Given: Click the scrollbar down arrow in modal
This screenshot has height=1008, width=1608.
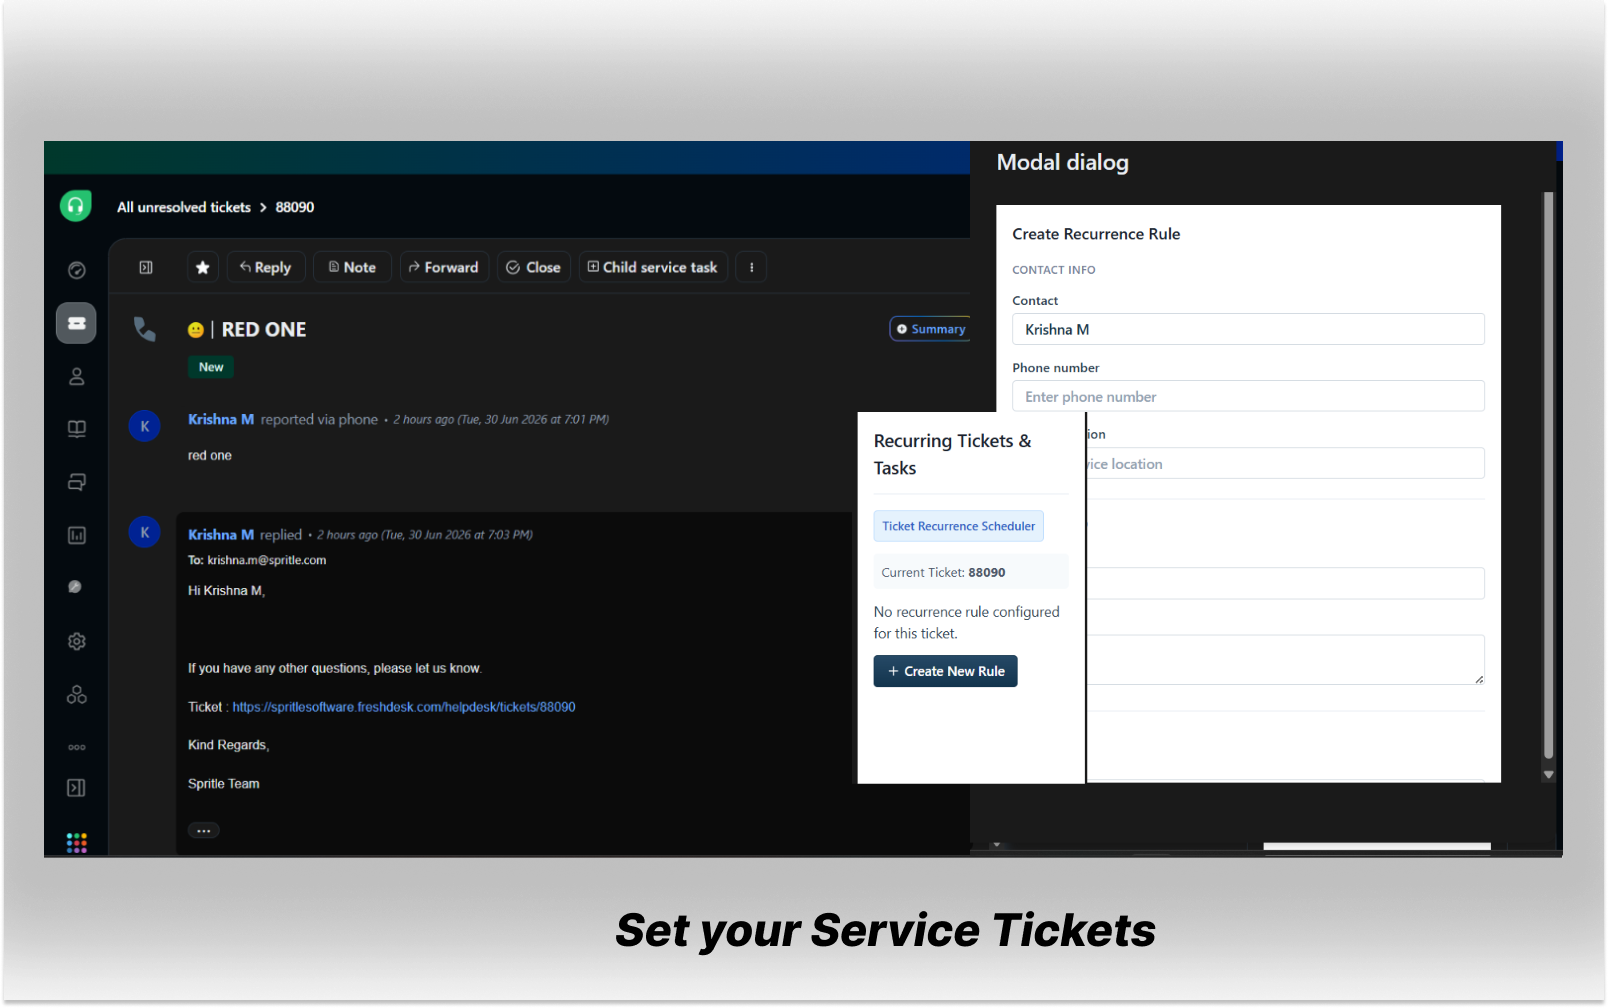Looking at the screenshot, I should coord(1548,774).
